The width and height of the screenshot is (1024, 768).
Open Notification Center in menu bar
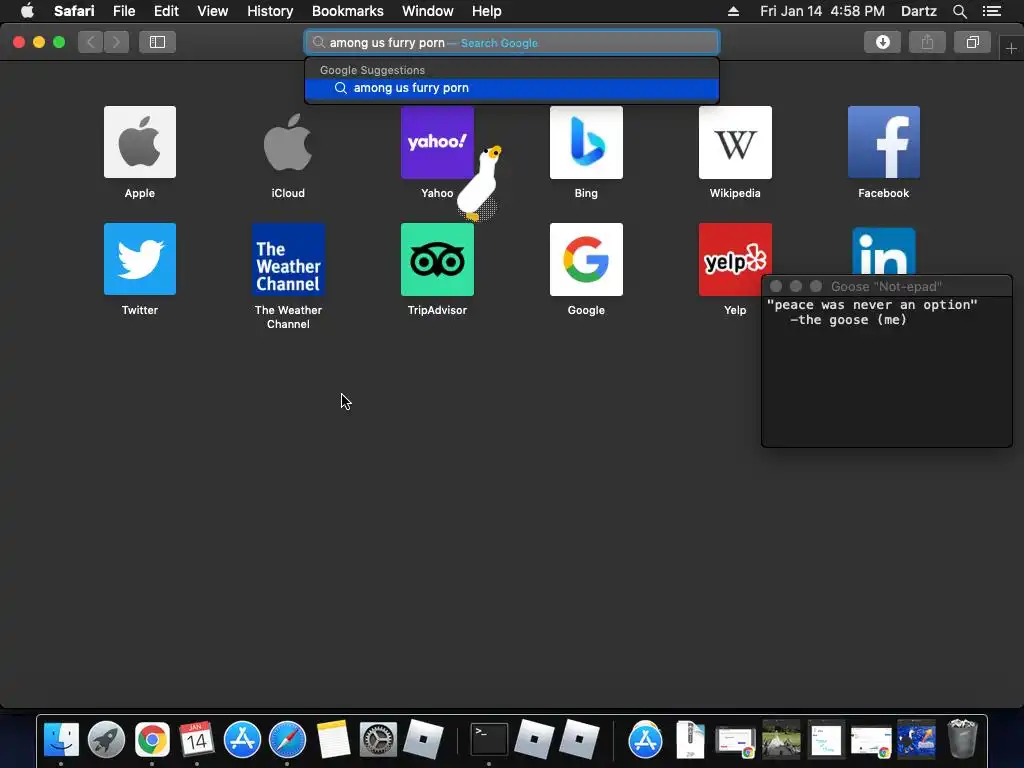tap(991, 11)
